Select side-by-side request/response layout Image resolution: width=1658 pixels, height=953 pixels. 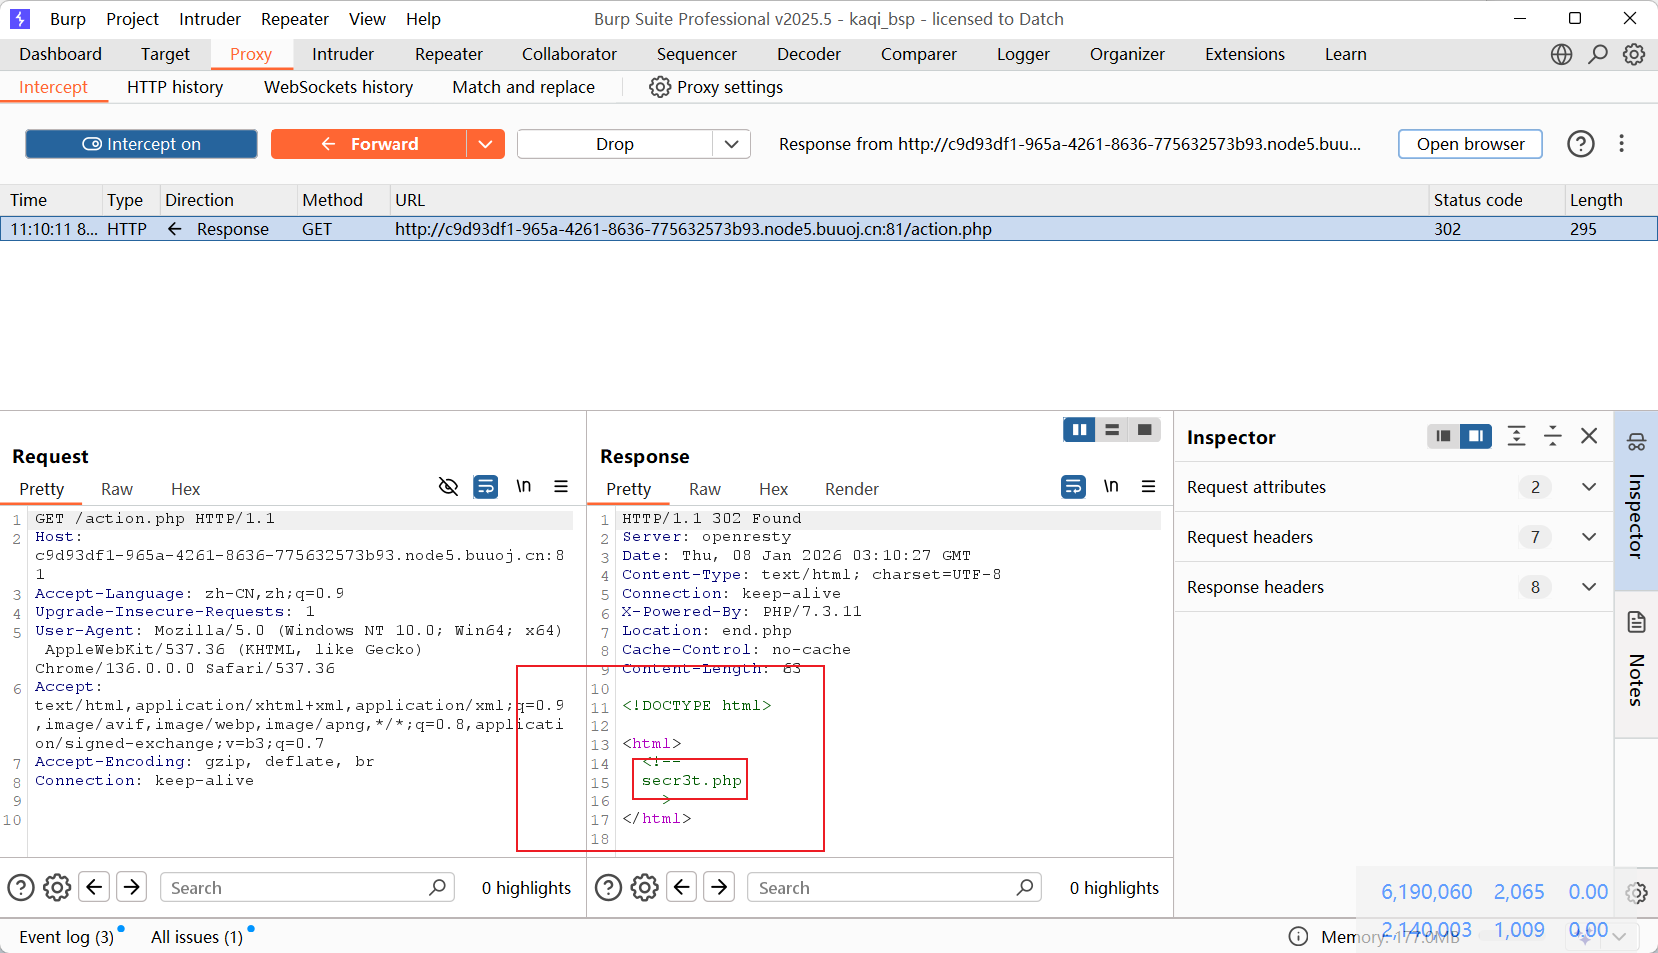1079,430
